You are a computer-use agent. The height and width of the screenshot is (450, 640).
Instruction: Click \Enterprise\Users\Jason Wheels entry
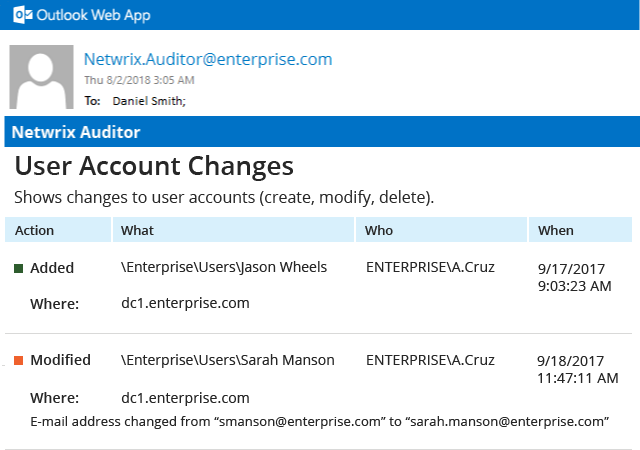224,267
